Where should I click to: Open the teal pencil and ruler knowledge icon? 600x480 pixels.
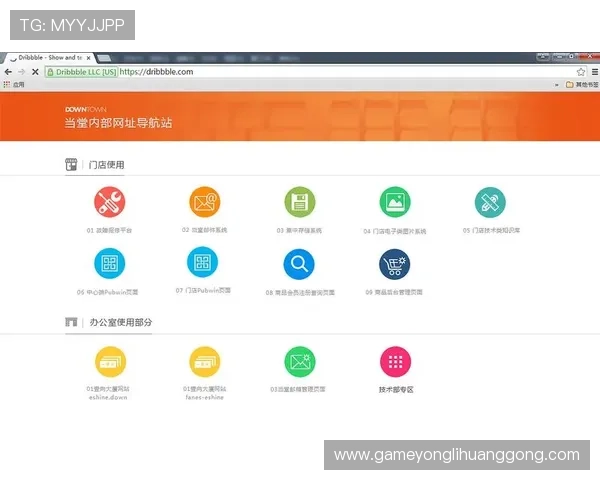coord(490,202)
